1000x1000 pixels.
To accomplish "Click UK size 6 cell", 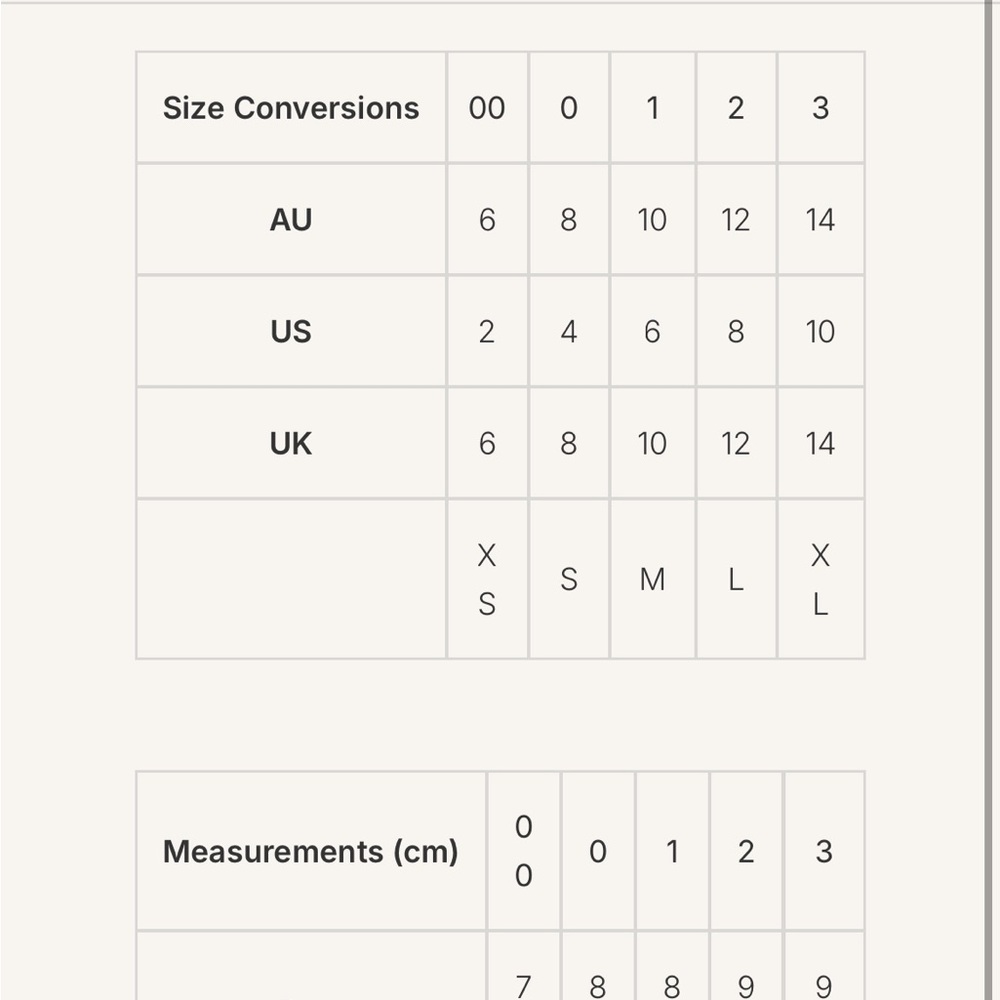I will point(487,443).
